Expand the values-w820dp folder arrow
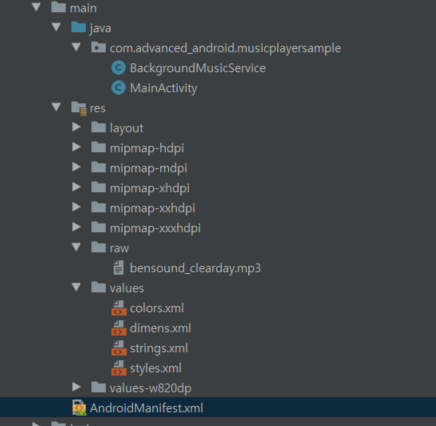This screenshot has width=436, height=426. click(76, 387)
